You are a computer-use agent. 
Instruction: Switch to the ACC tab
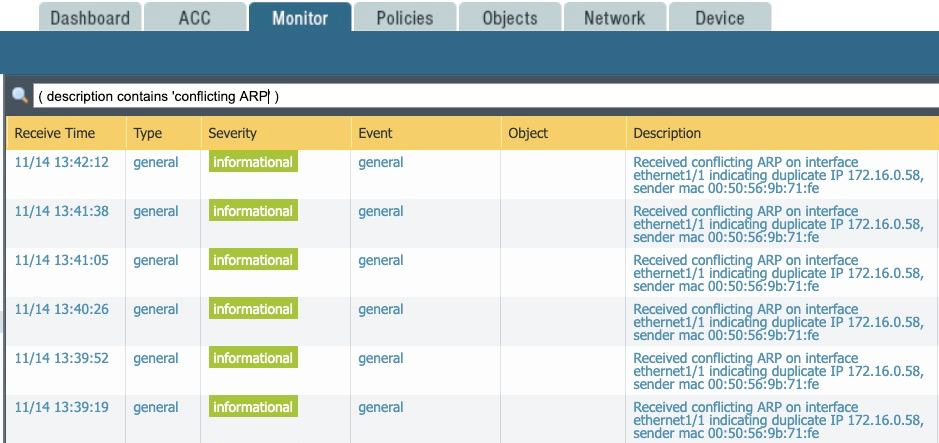195,18
